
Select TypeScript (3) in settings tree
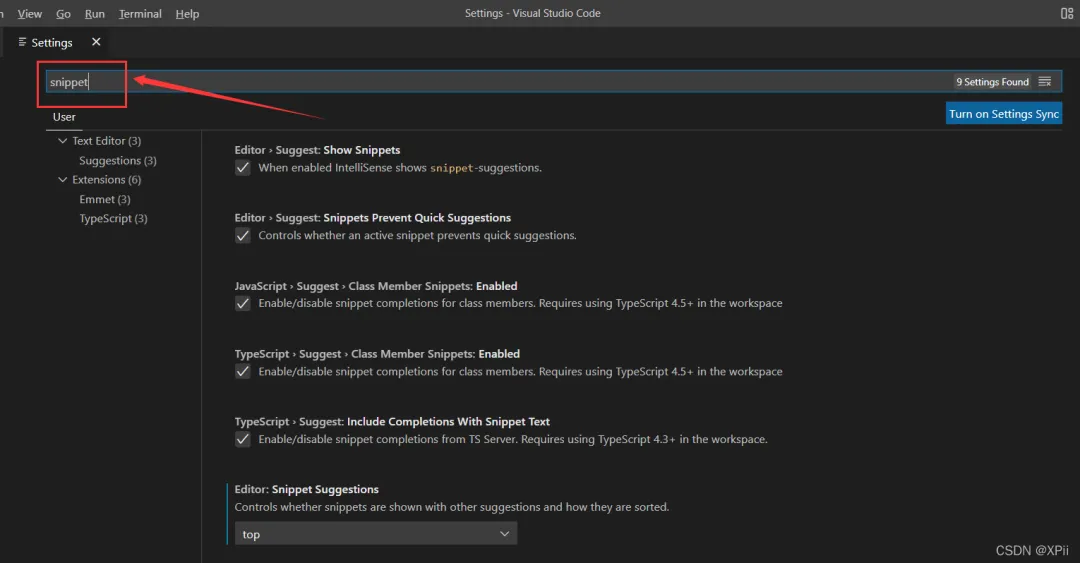[x=114, y=218]
